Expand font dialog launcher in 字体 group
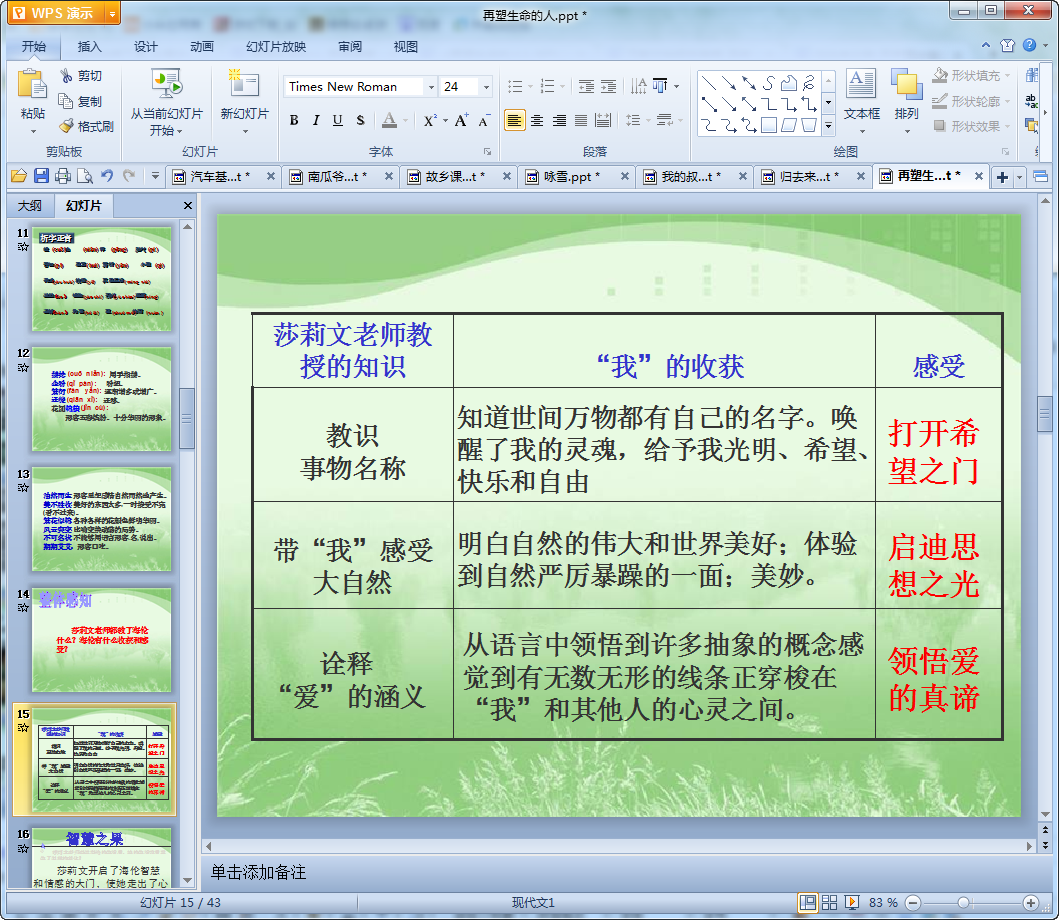 coord(487,151)
